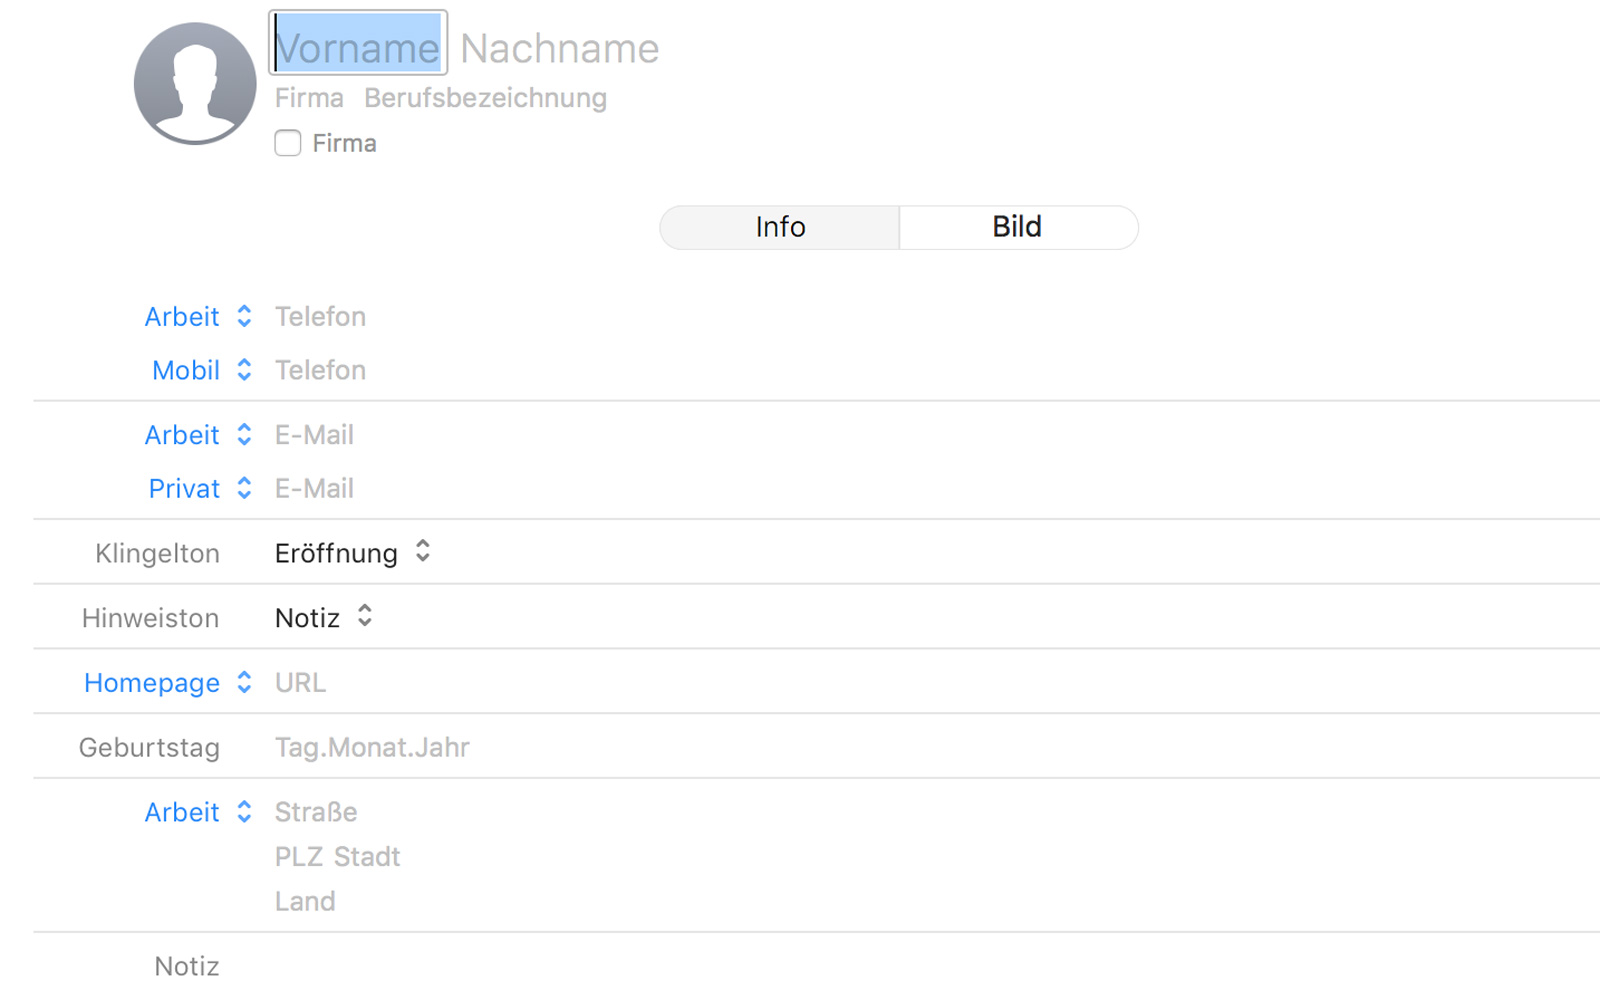Open the Arbeit e-mail label dropdown

point(198,435)
